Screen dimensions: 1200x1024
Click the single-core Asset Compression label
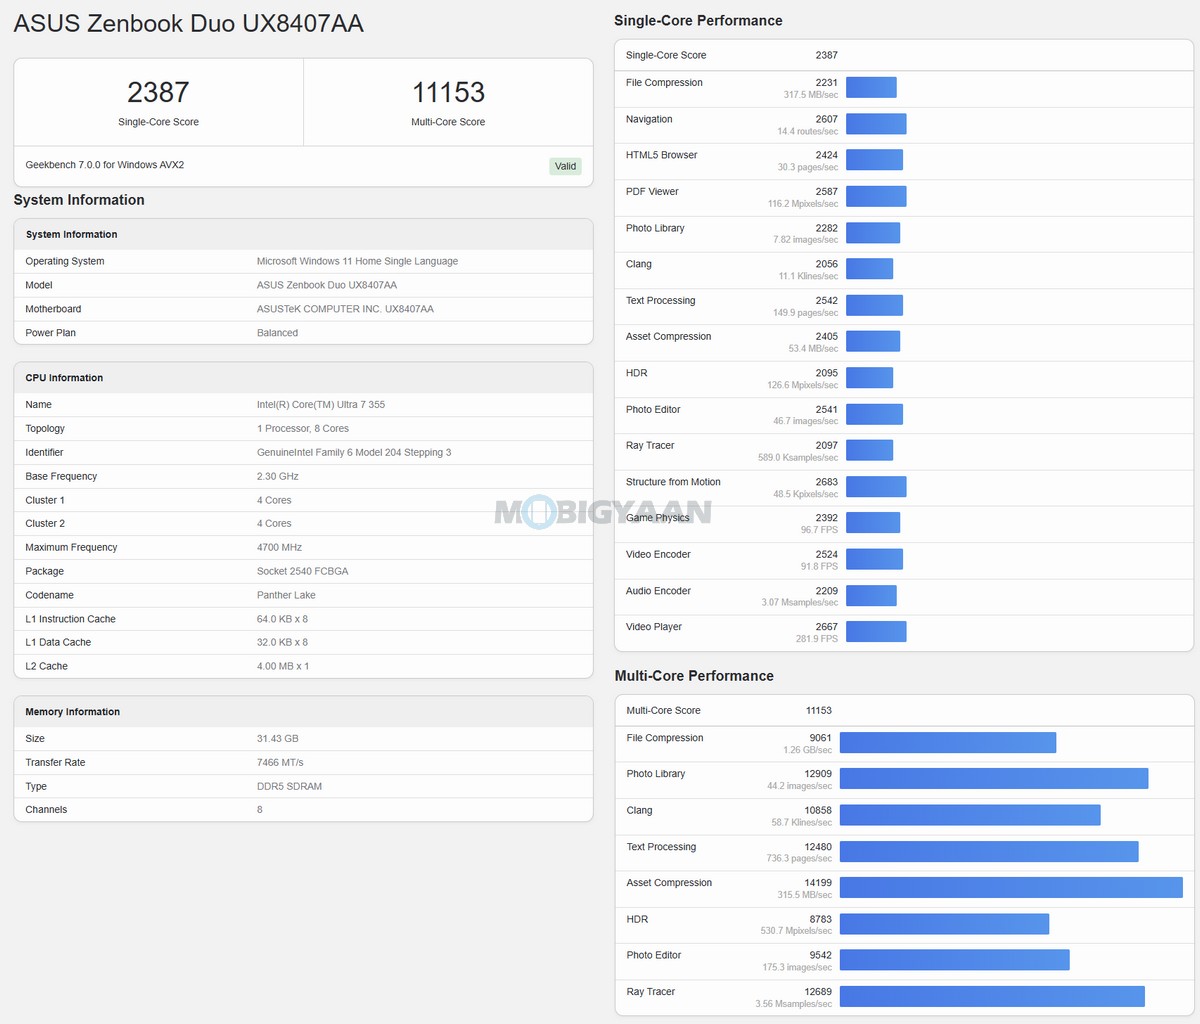(668, 337)
